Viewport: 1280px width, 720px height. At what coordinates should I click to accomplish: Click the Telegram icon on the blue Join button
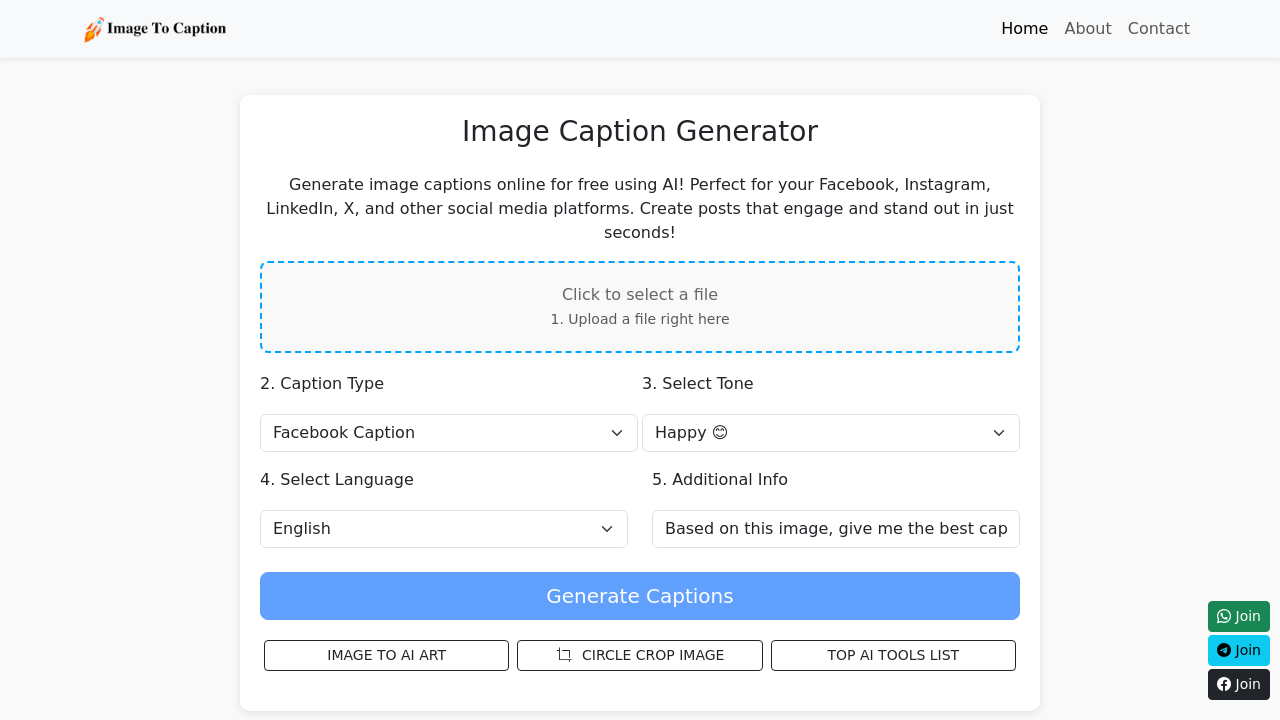point(1224,650)
